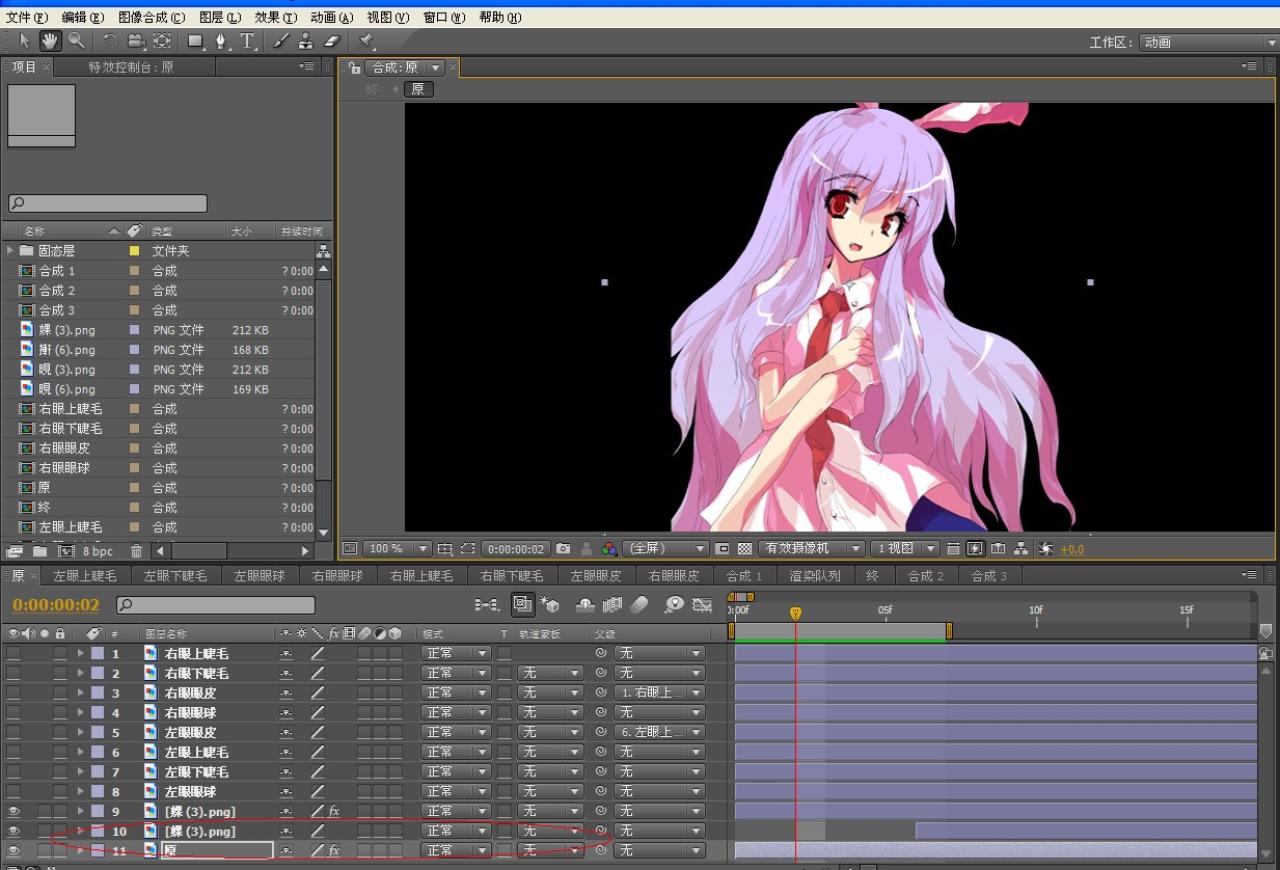Select the Puppet Pin tool
1280x870 pixels.
pos(366,41)
